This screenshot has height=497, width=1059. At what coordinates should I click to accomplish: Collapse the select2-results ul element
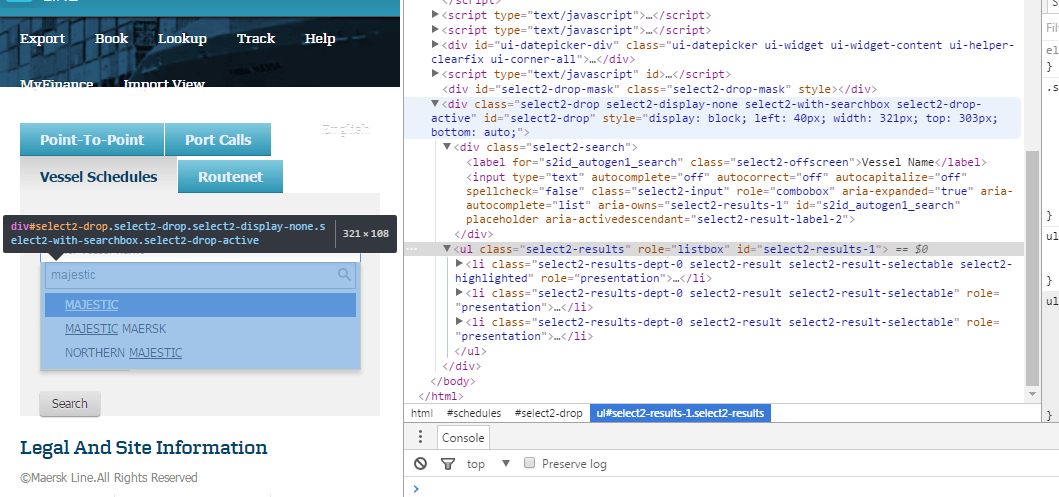pos(447,249)
